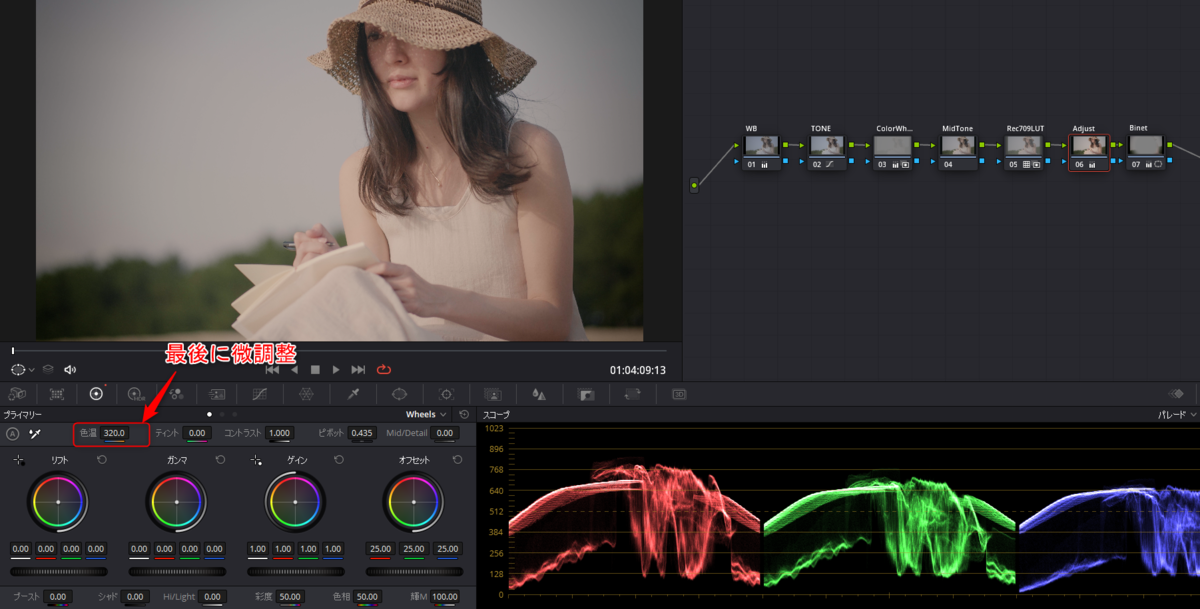
Task: Click the auto white balance picker icon
Action: pyautogui.click(x=35, y=433)
